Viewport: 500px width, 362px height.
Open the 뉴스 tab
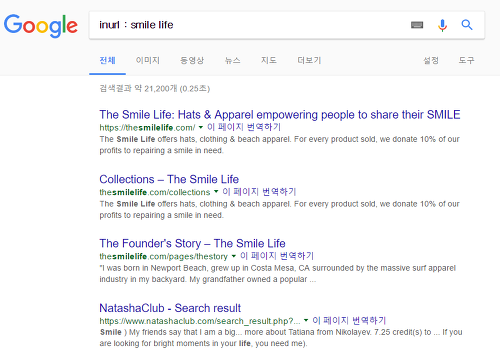(232, 60)
